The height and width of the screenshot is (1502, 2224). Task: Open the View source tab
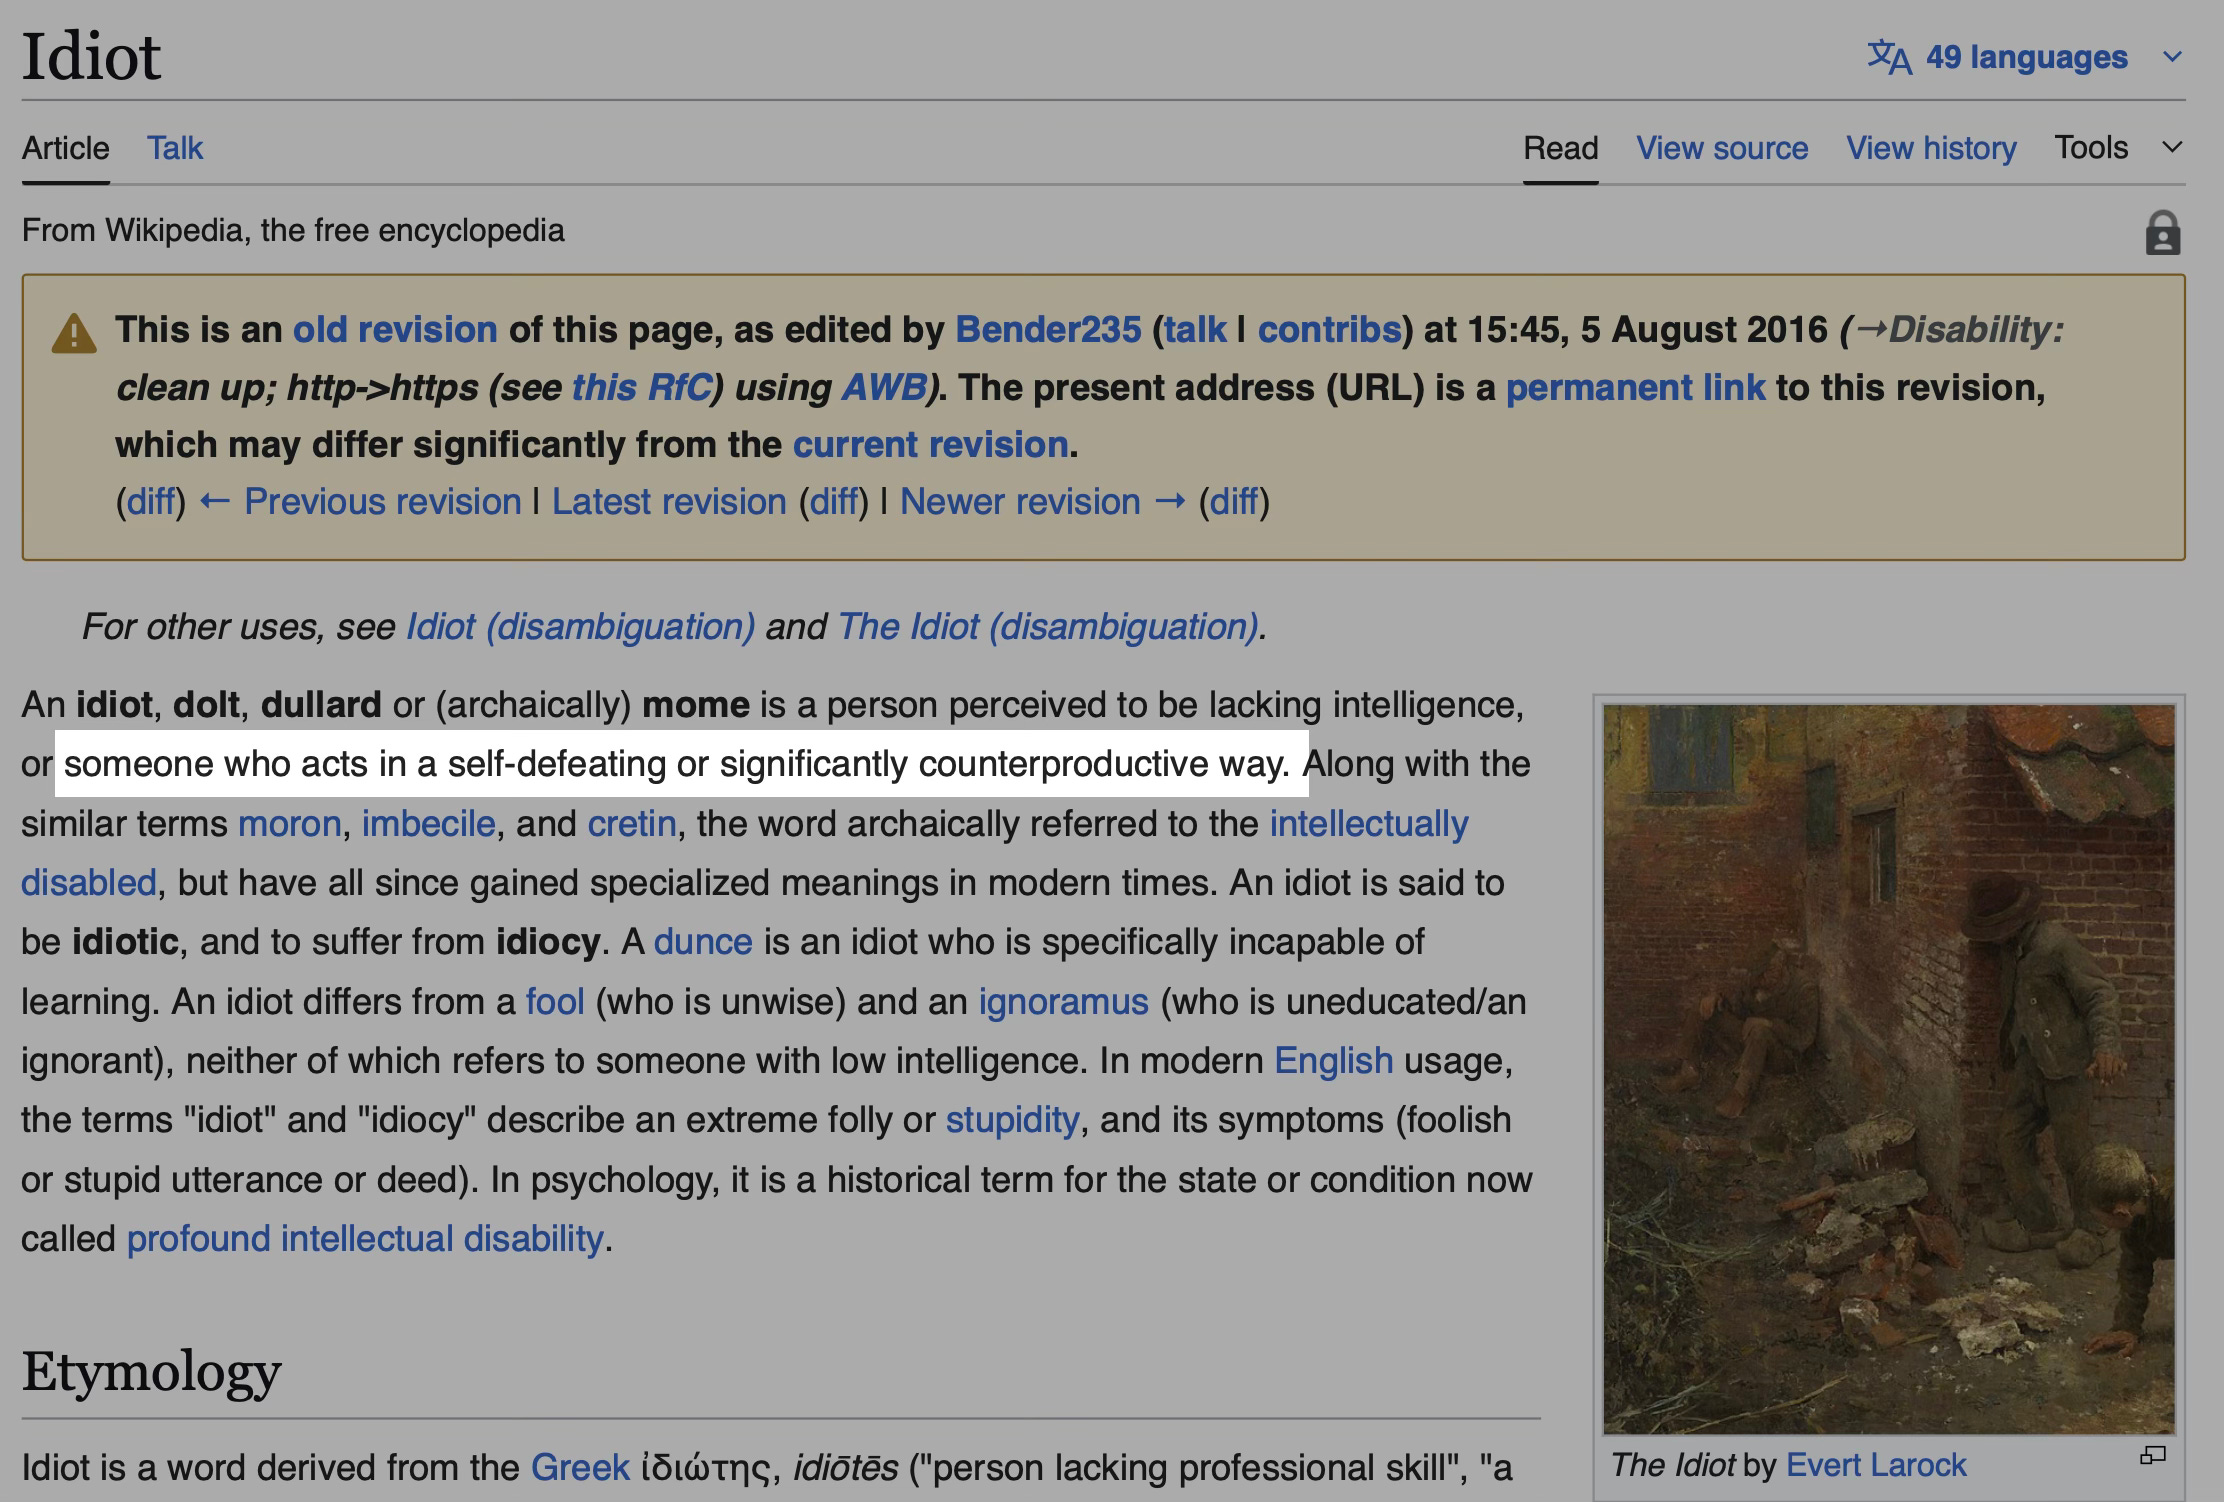(x=1721, y=148)
